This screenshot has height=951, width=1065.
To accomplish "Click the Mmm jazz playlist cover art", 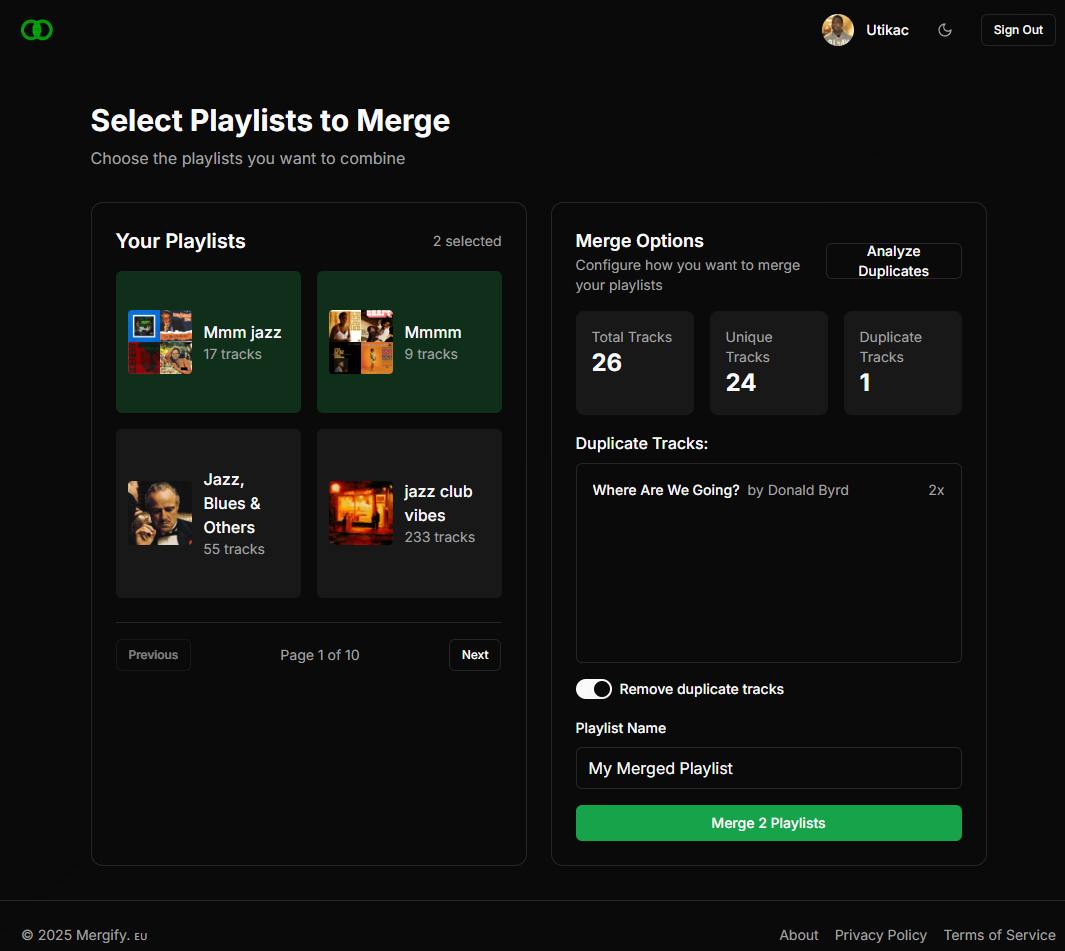I will [160, 342].
